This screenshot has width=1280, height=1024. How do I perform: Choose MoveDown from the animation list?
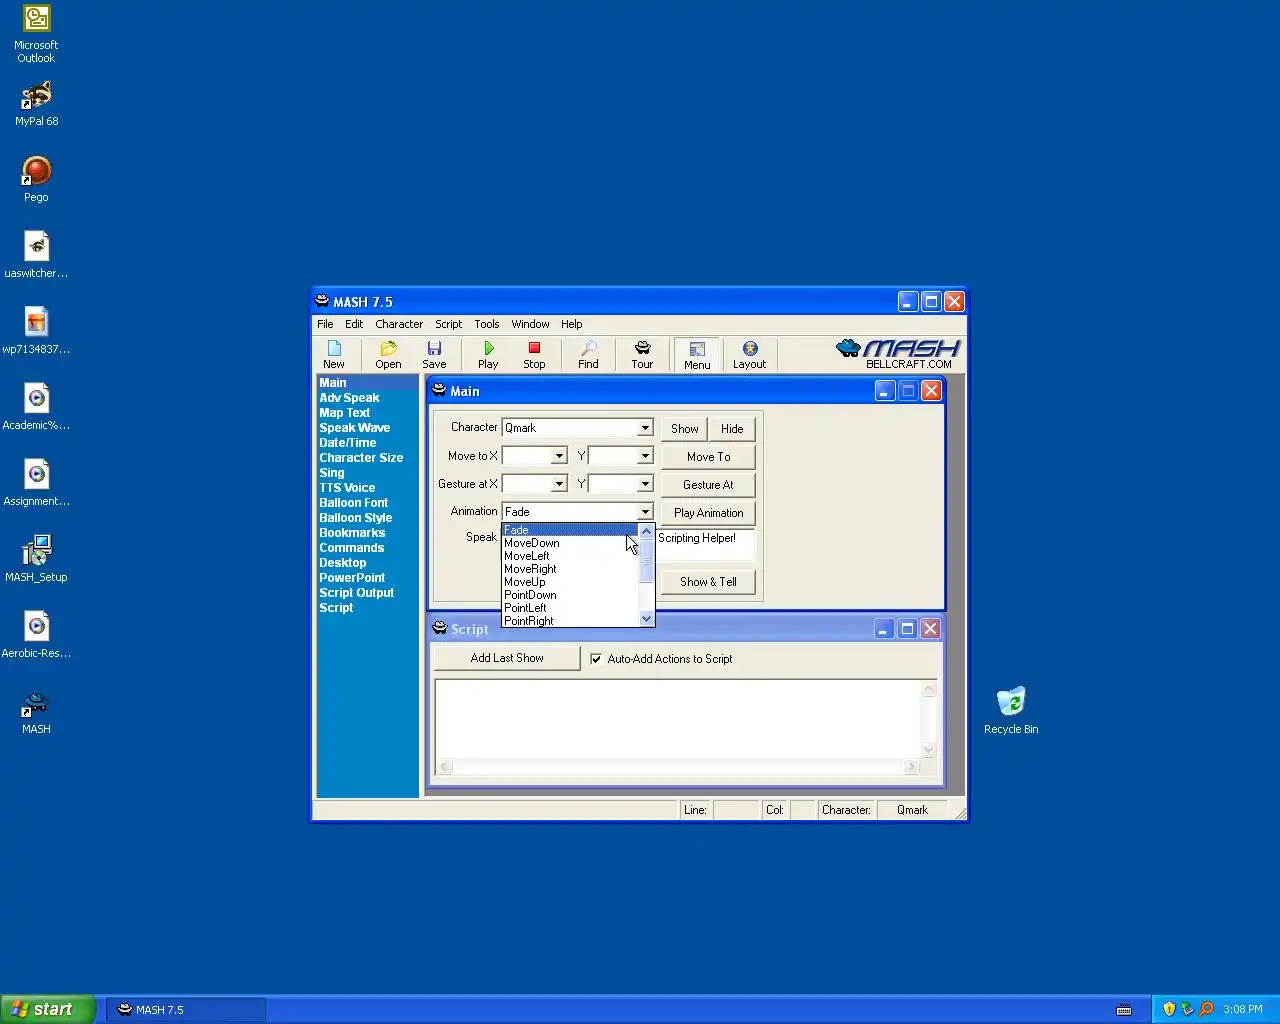pos(569,543)
